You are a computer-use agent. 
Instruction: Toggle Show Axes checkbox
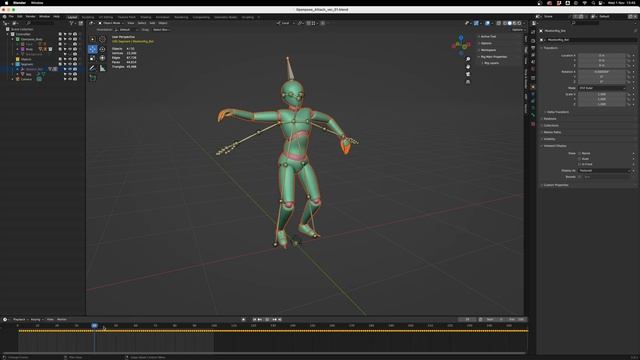coord(580,159)
